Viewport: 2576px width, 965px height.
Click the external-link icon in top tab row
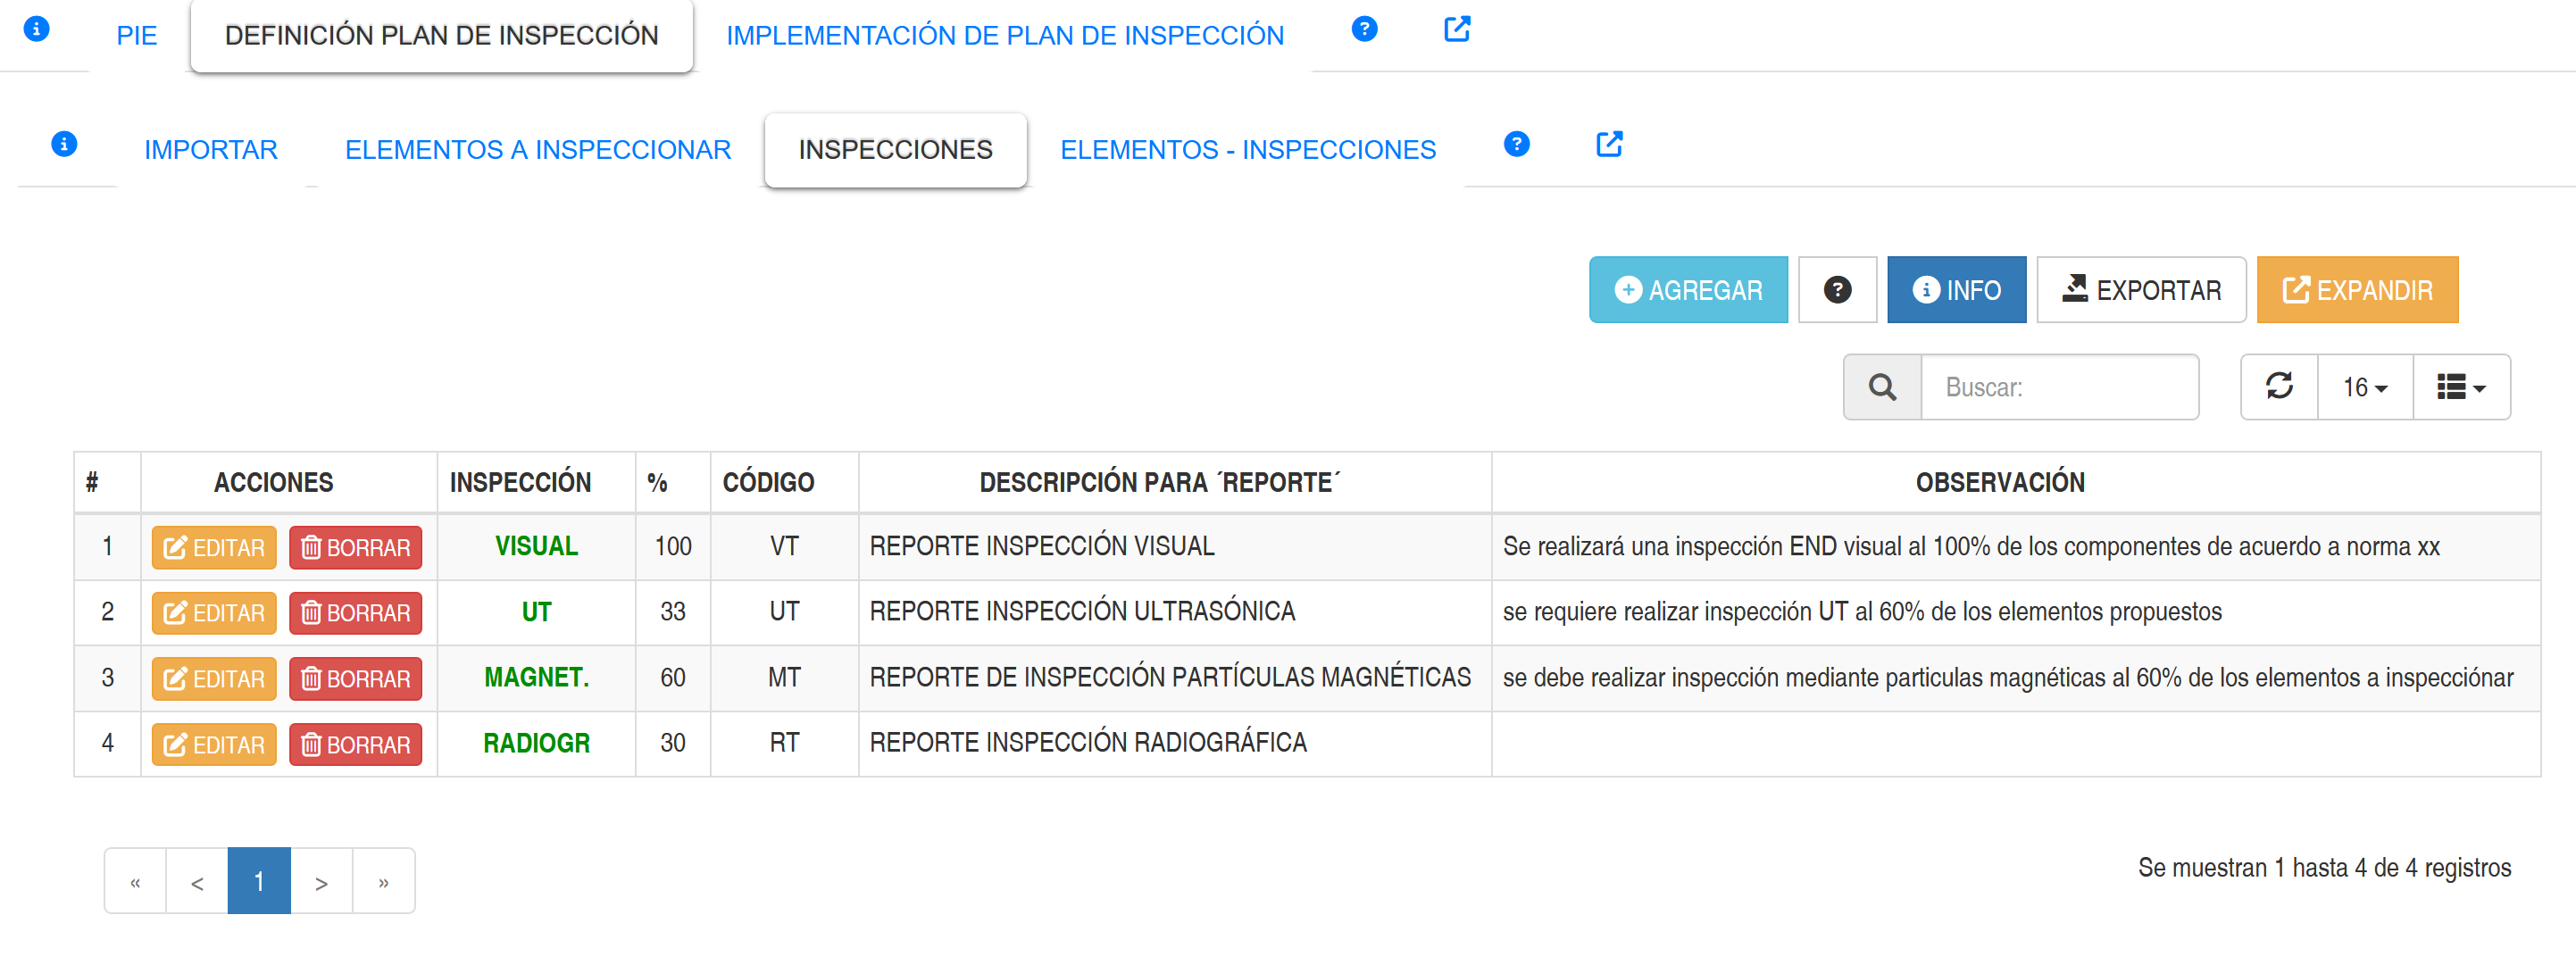[1457, 29]
